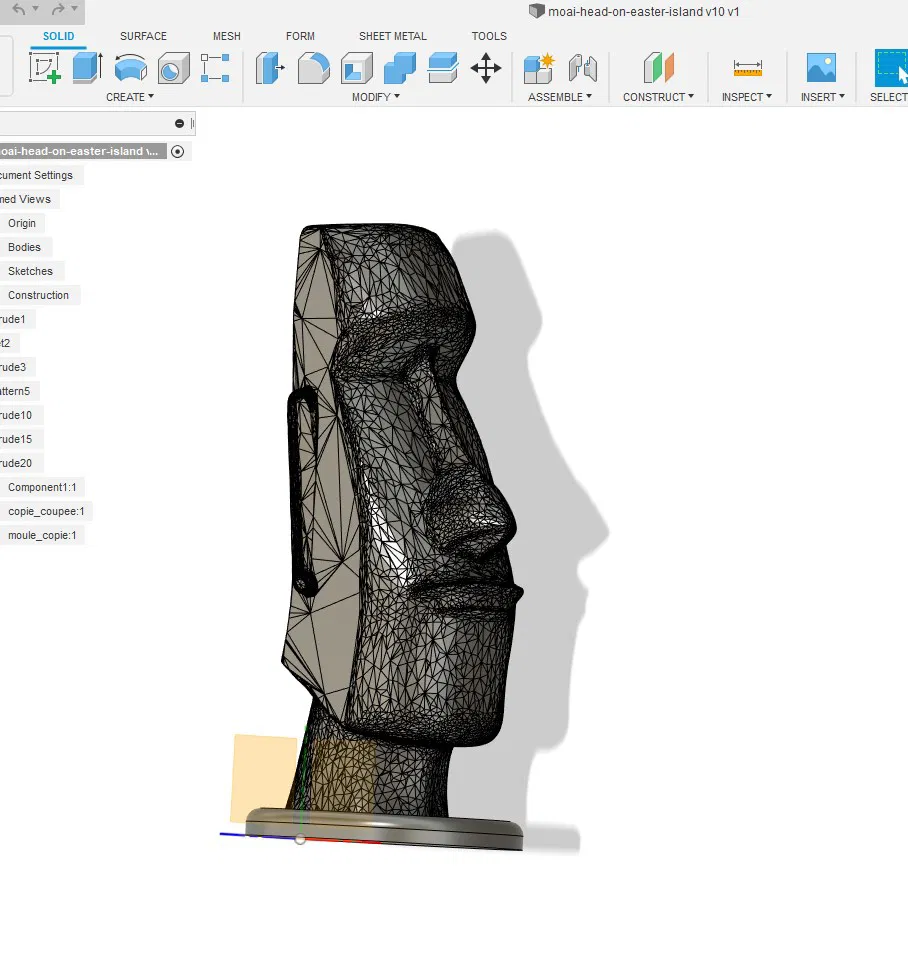Switch to the TOOLS tab
Screen dimensions: 908x953
click(489, 36)
